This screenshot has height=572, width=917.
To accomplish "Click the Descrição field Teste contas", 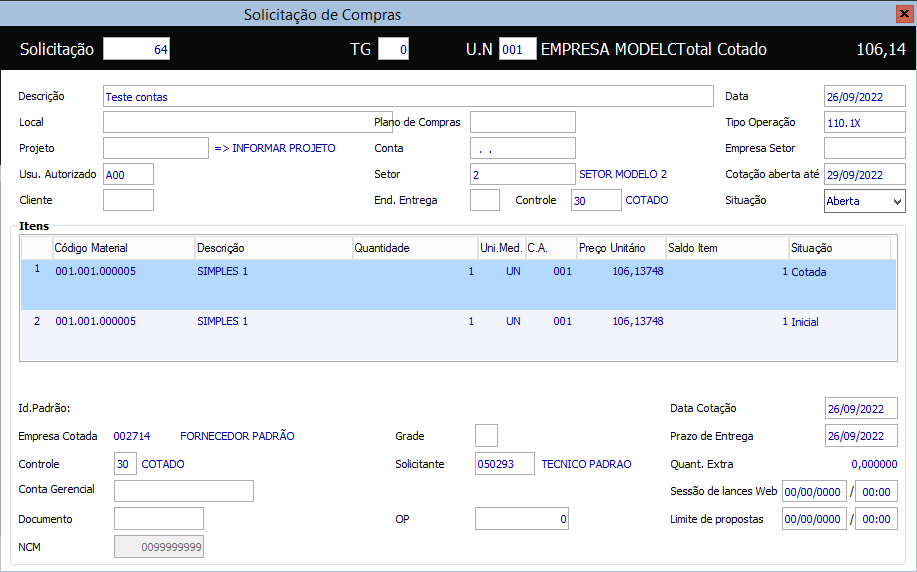I will pos(408,97).
